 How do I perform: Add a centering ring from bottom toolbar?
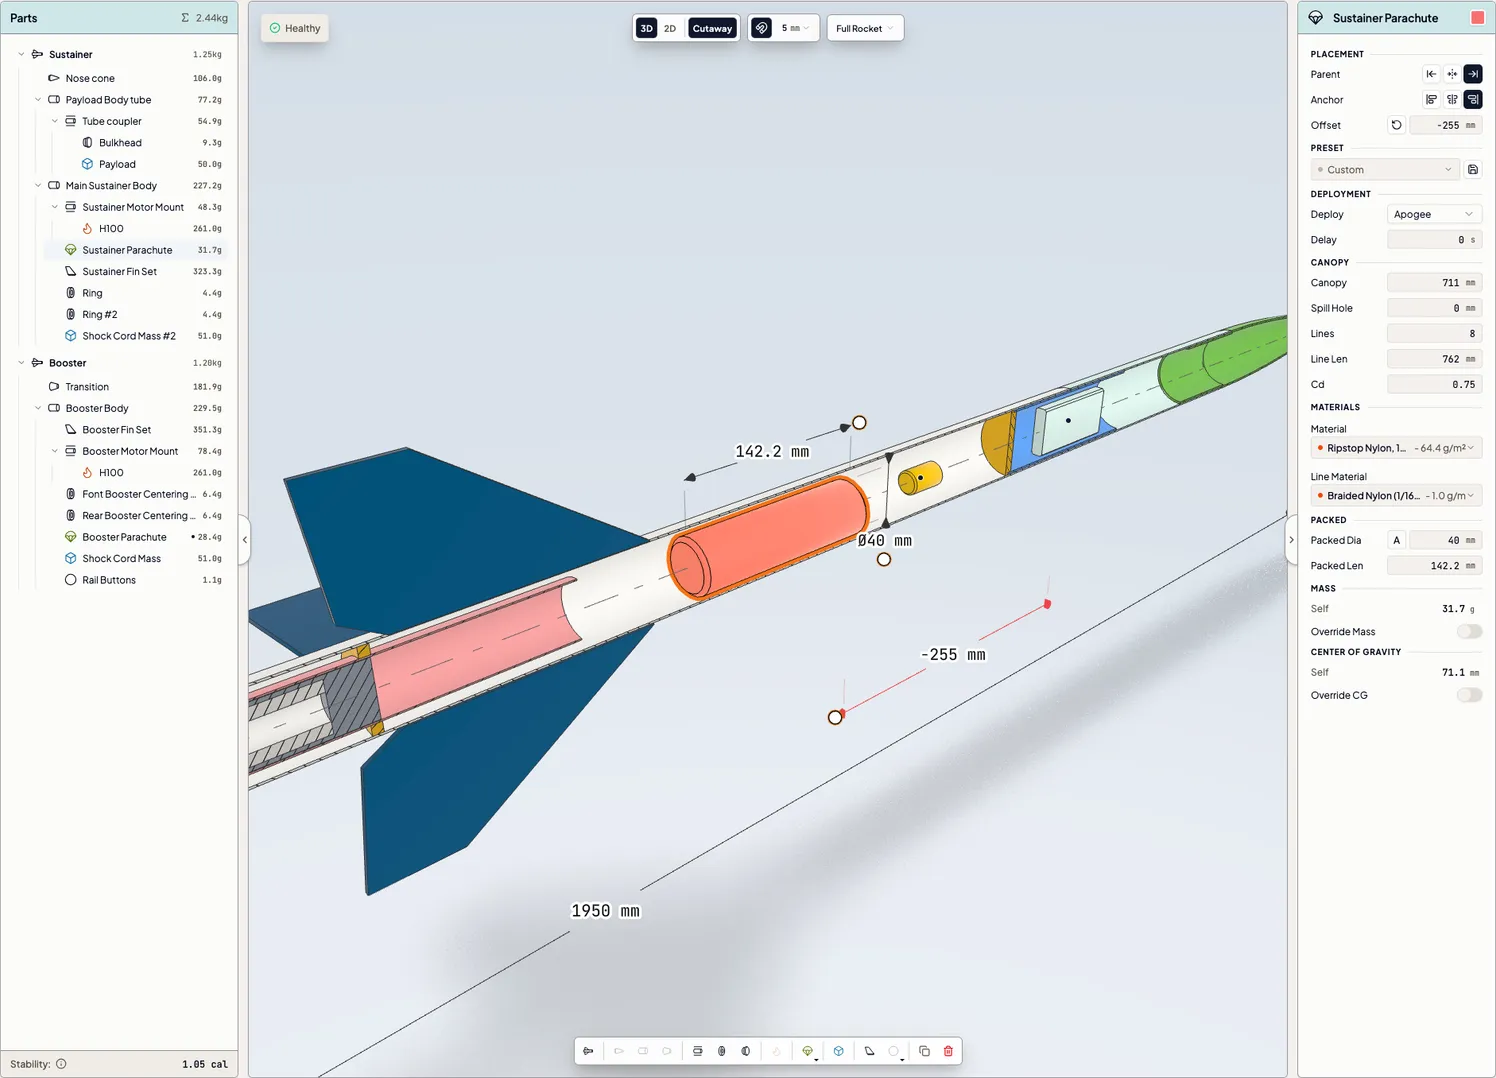coord(722,1051)
